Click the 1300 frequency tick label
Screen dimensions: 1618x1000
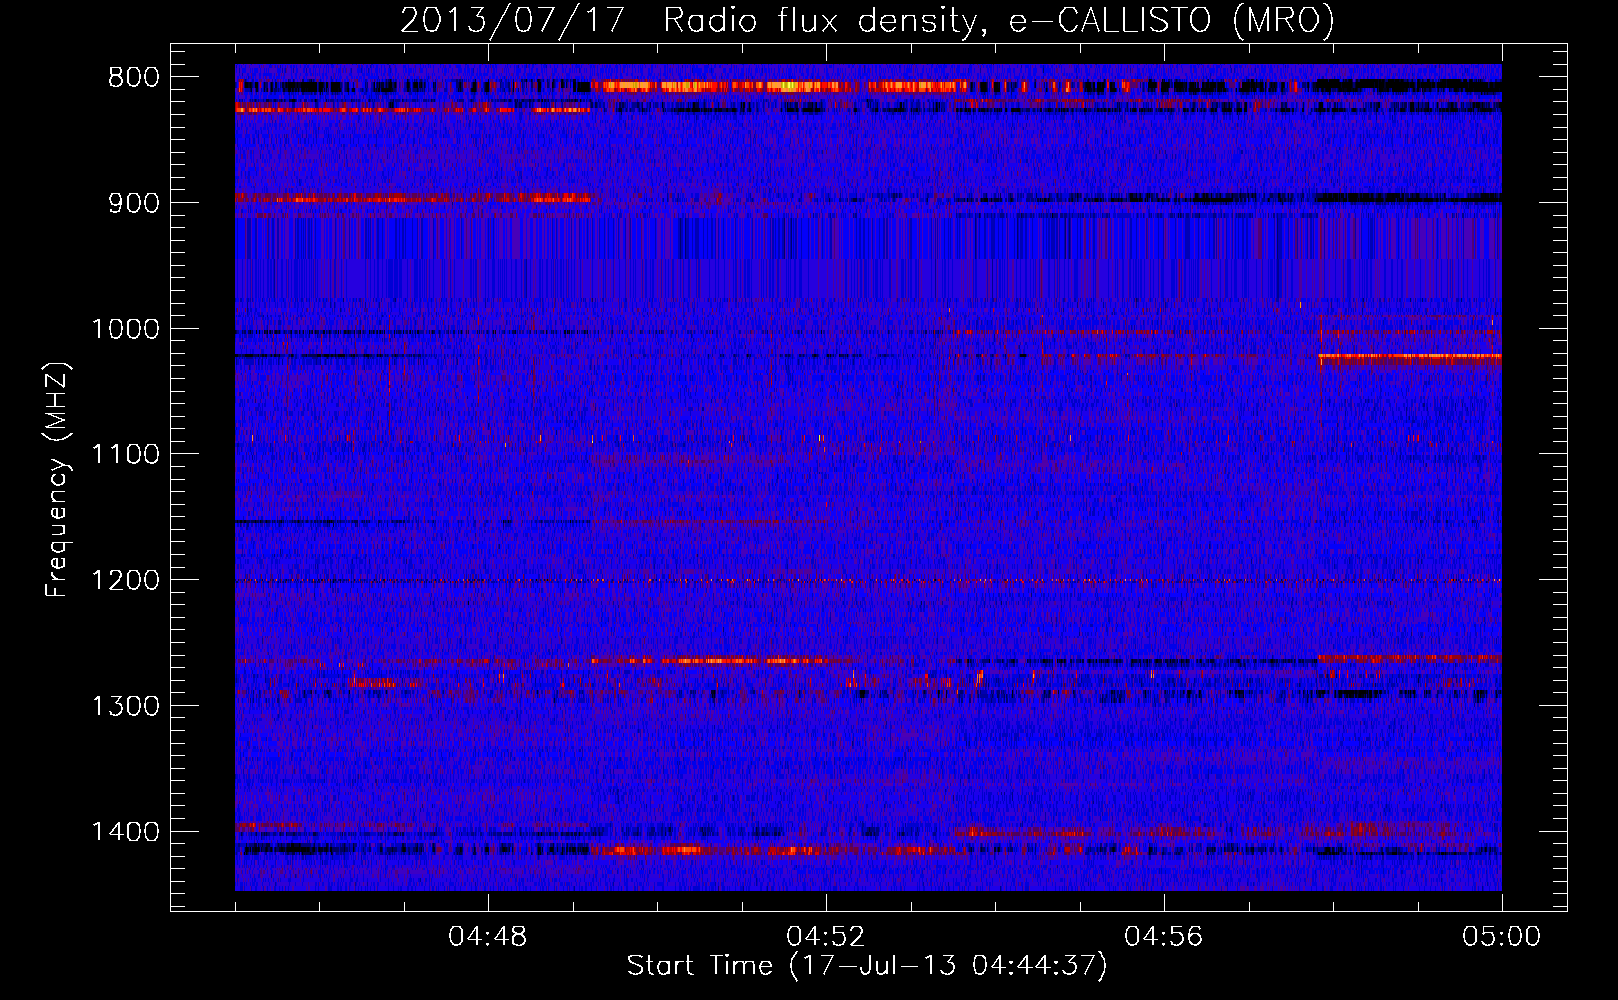pos(125,706)
